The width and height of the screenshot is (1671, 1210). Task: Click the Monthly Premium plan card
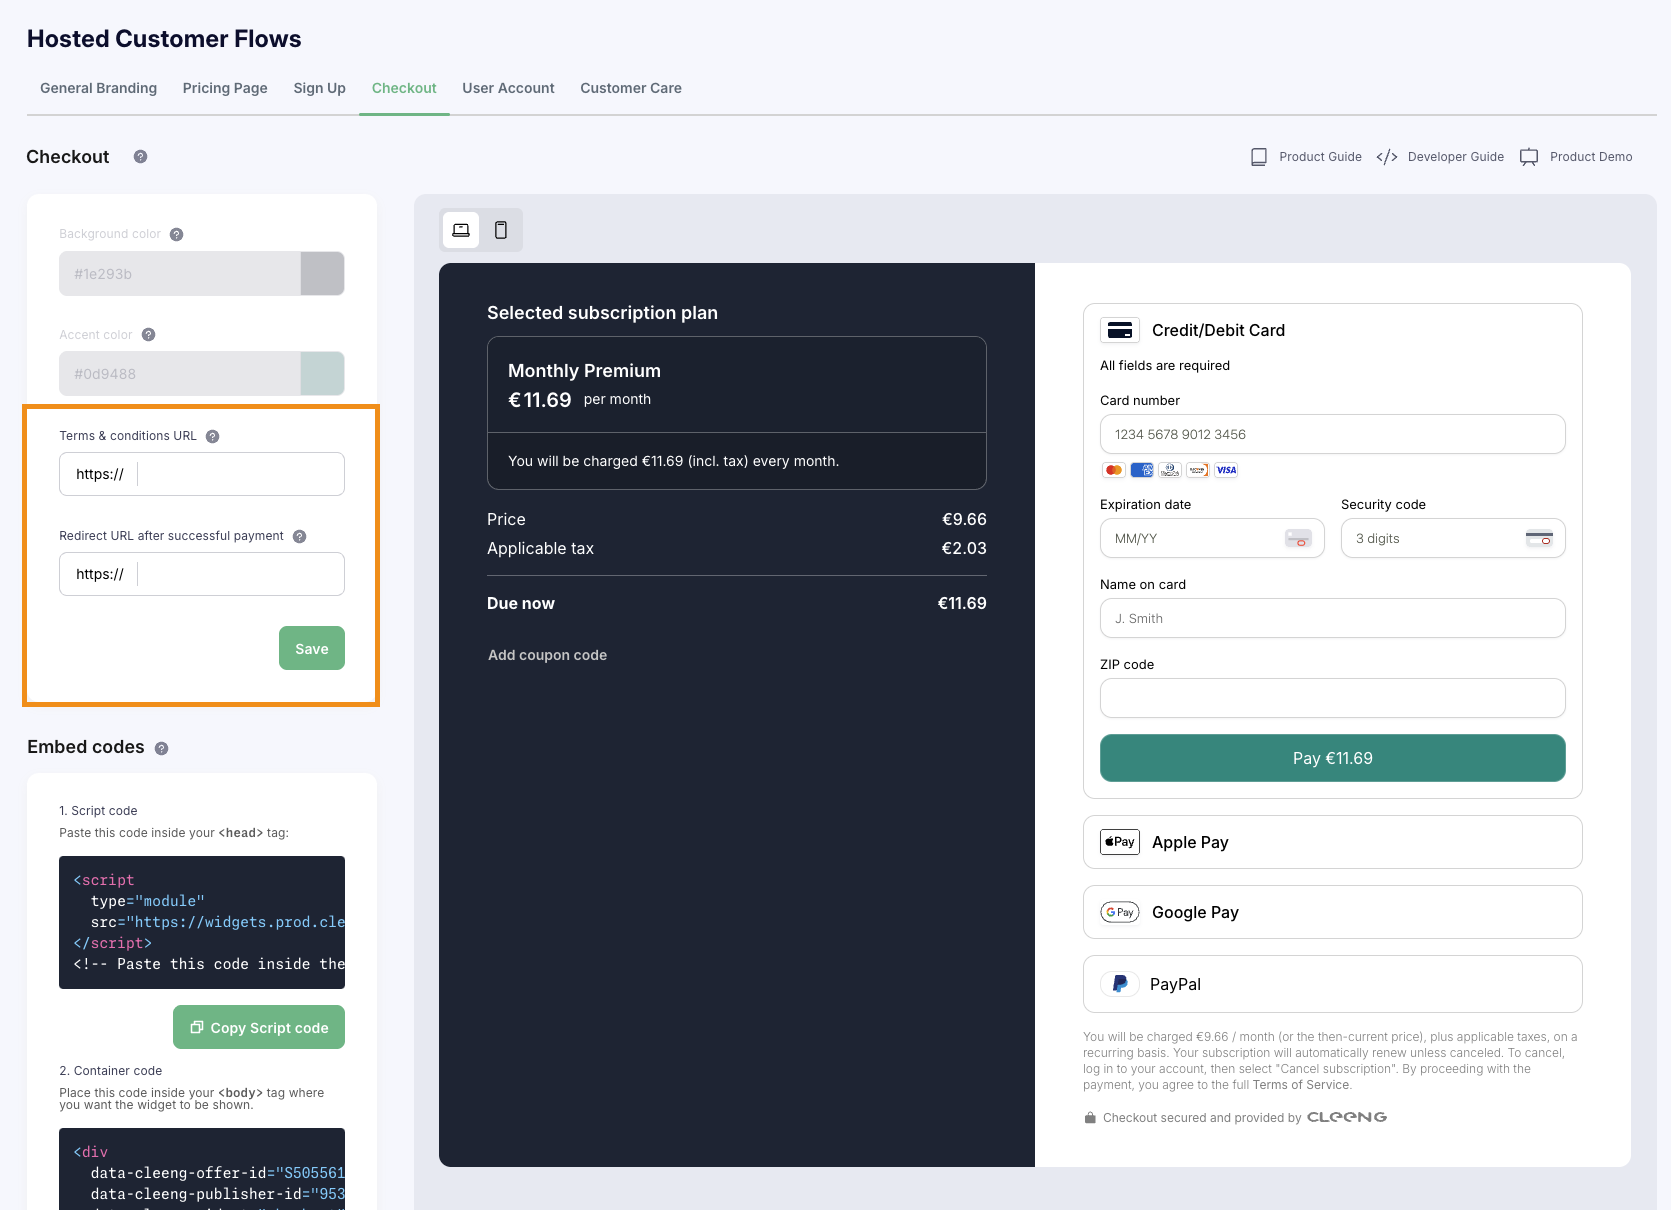click(x=737, y=413)
